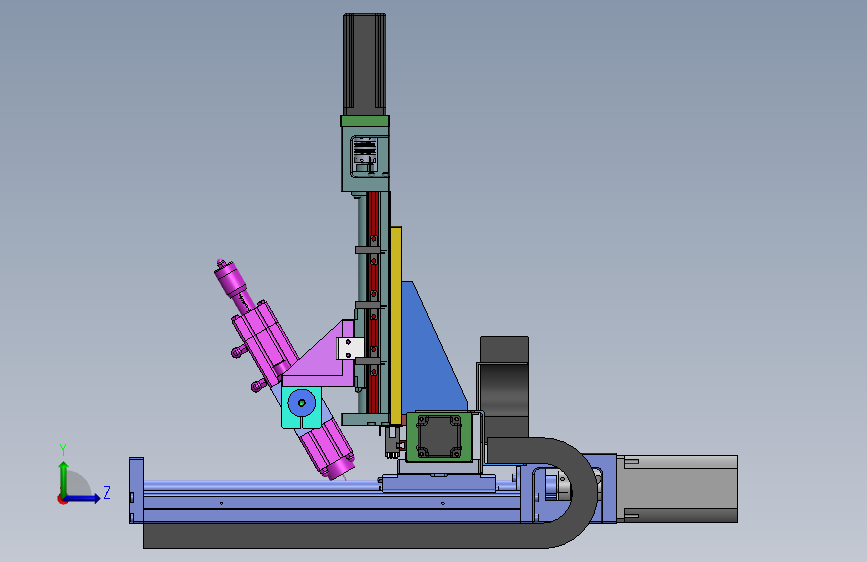Select the green square motor mount plate

tap(439, 436)
